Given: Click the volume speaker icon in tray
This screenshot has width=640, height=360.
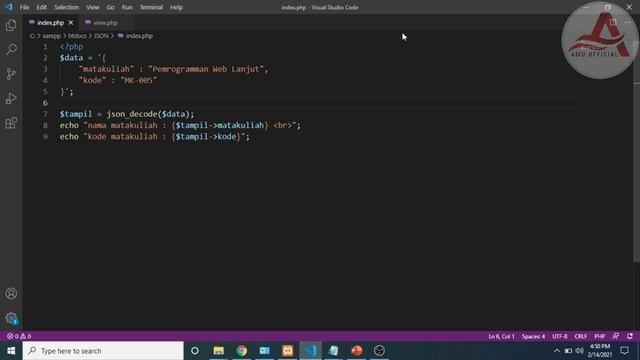Looking at the screenshot, I should tap(579, 351).
